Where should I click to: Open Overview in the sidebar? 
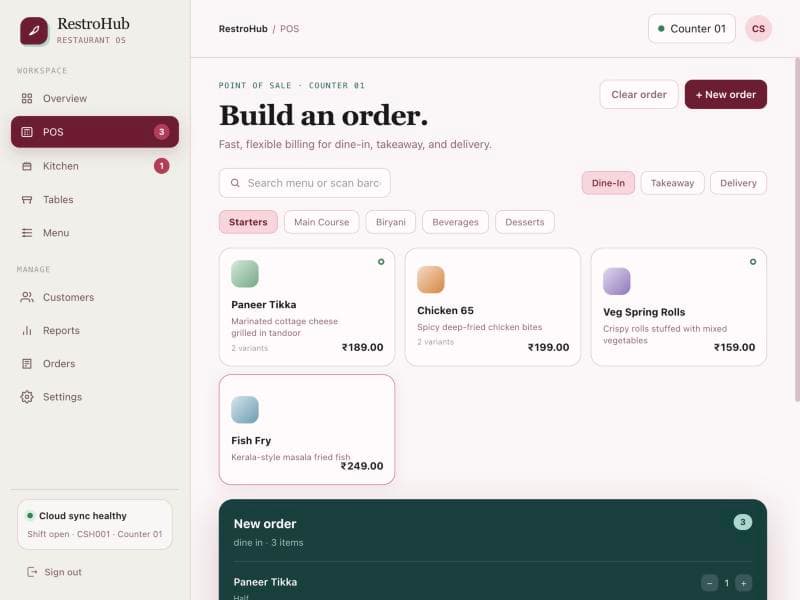point(95,98)
